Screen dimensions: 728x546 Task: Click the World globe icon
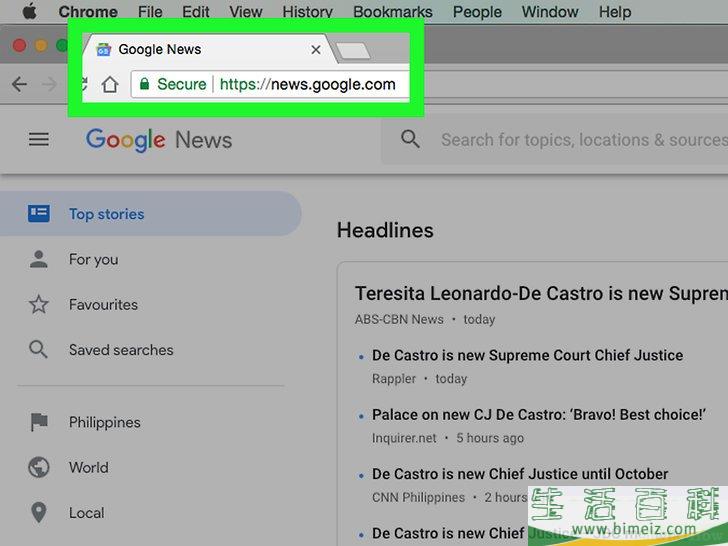(x=39, y=467)
